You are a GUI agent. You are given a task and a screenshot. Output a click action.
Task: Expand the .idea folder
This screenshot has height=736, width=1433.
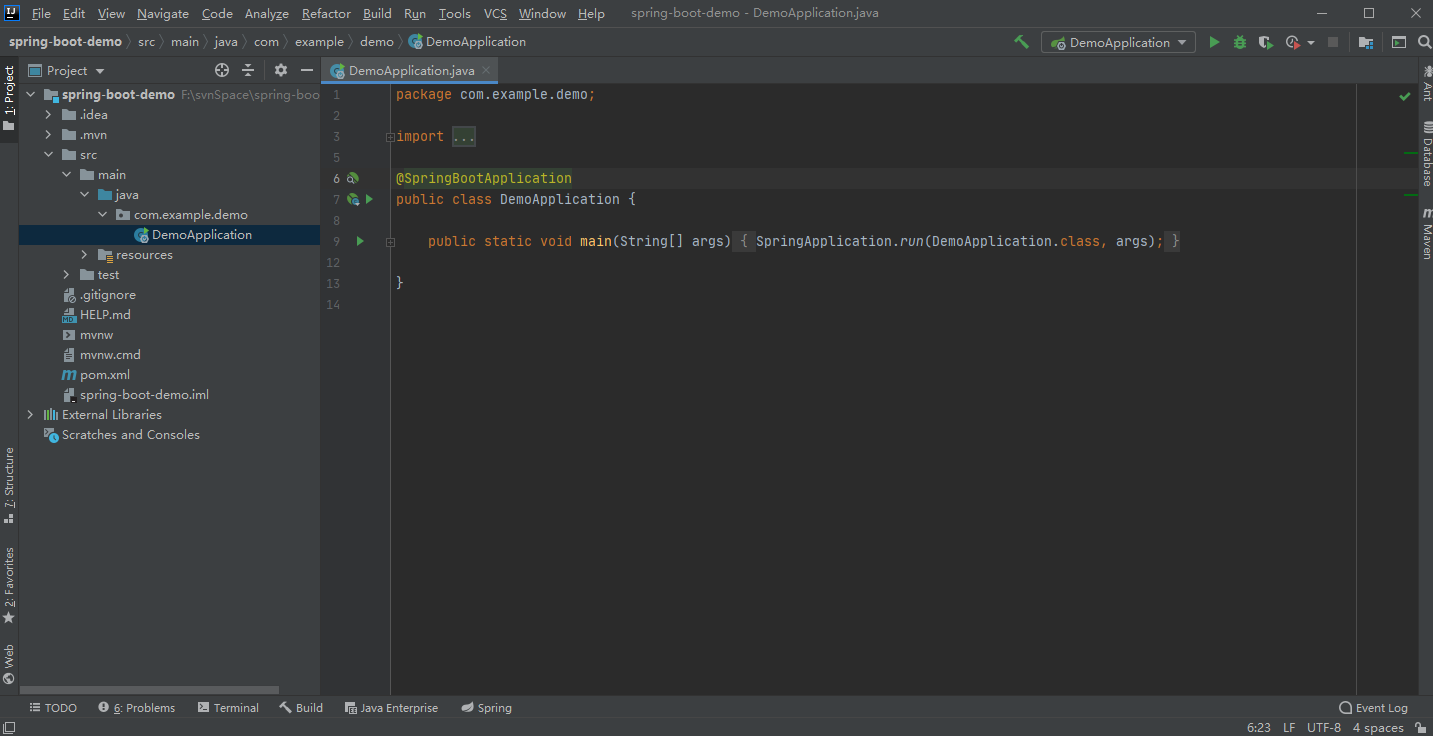pyautogui.click(x=49, y=115)
